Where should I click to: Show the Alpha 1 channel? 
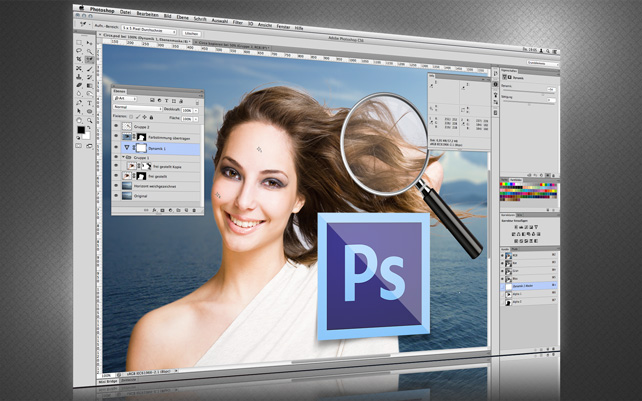(503, 294)
